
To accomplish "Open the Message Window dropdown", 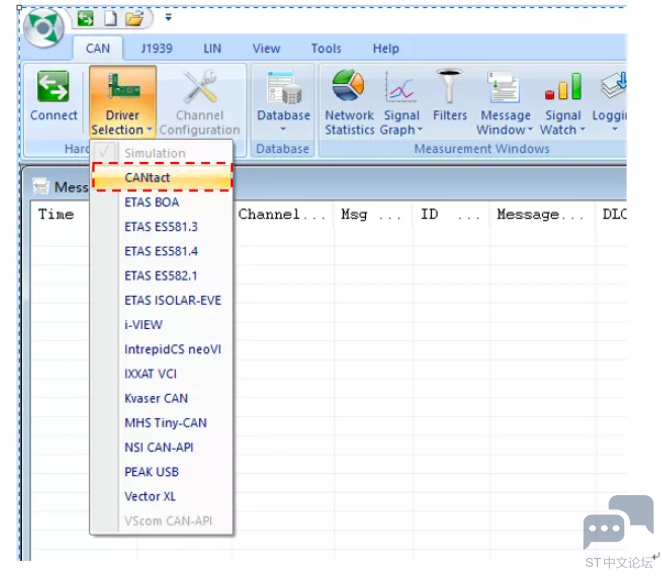I will (505, 103).
